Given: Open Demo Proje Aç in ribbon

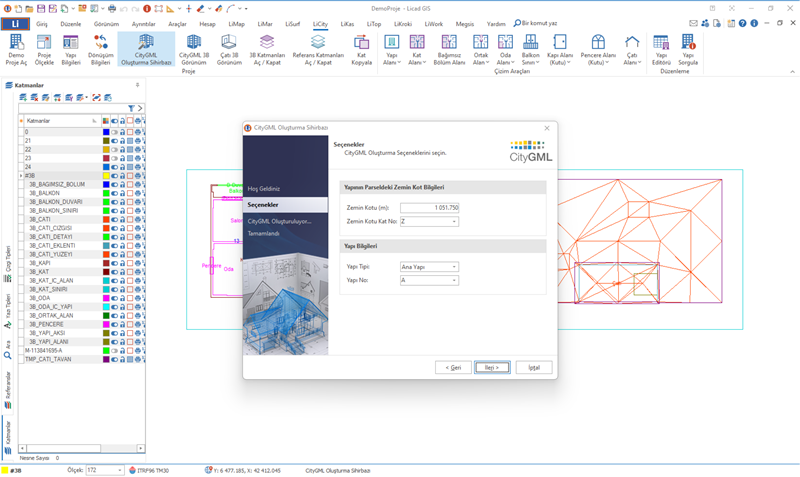Looking at the screenshot, I should [16, 49].
